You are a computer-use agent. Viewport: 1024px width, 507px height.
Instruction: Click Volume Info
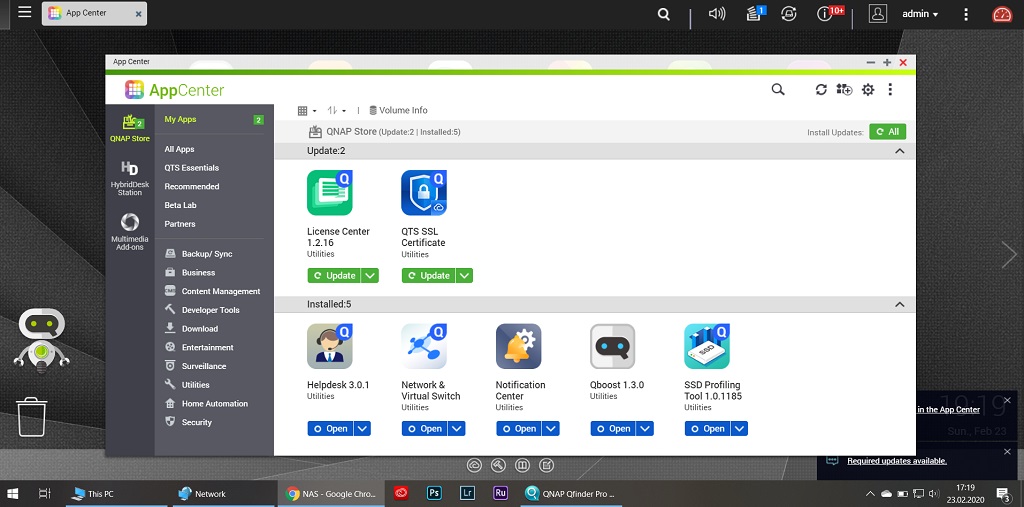click(x=398, y=110)
